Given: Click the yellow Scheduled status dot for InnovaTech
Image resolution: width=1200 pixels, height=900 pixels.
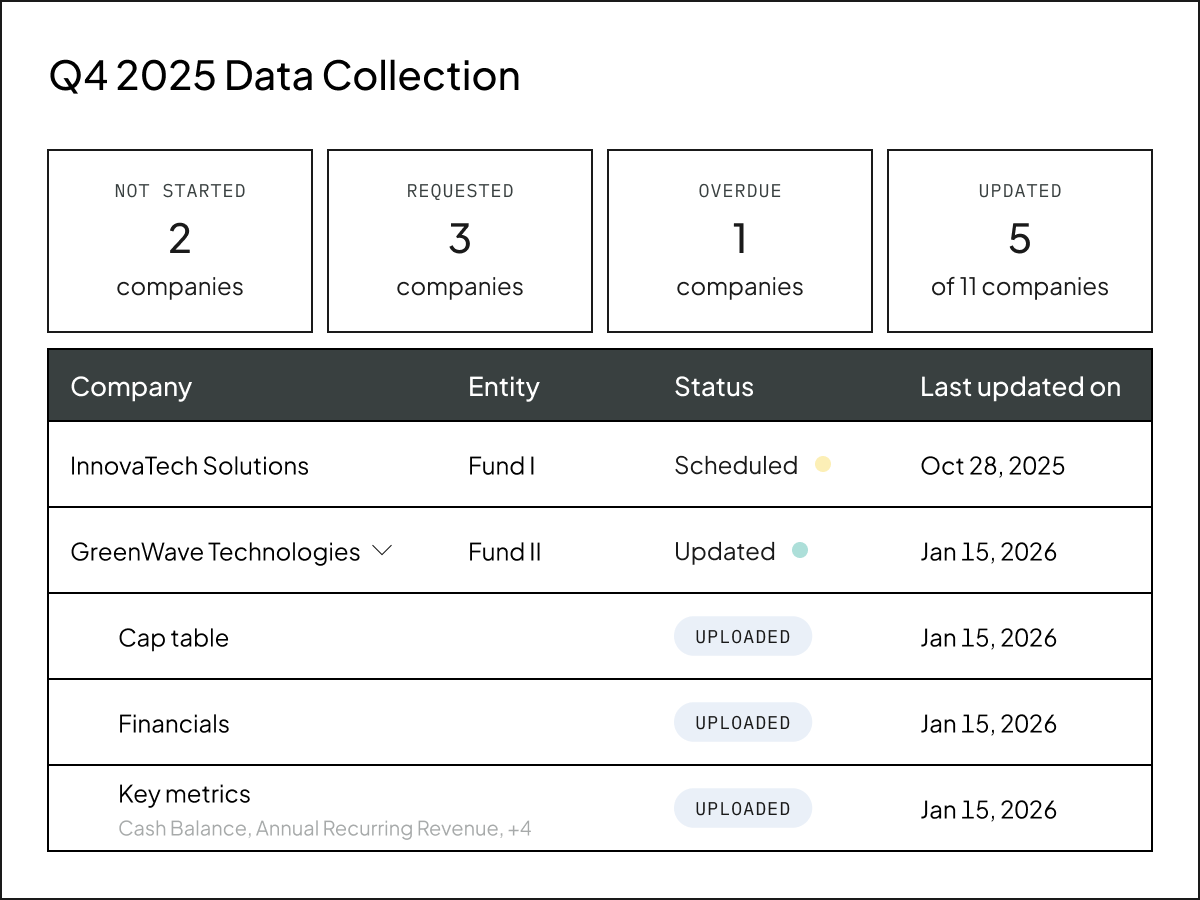Looking at the screenshot, I should tap(823, 464).
